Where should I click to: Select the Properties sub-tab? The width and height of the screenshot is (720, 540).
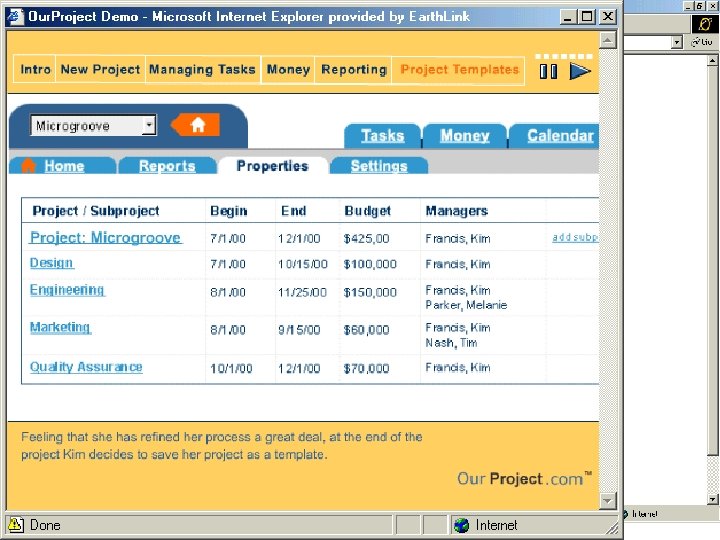(272, 166)
